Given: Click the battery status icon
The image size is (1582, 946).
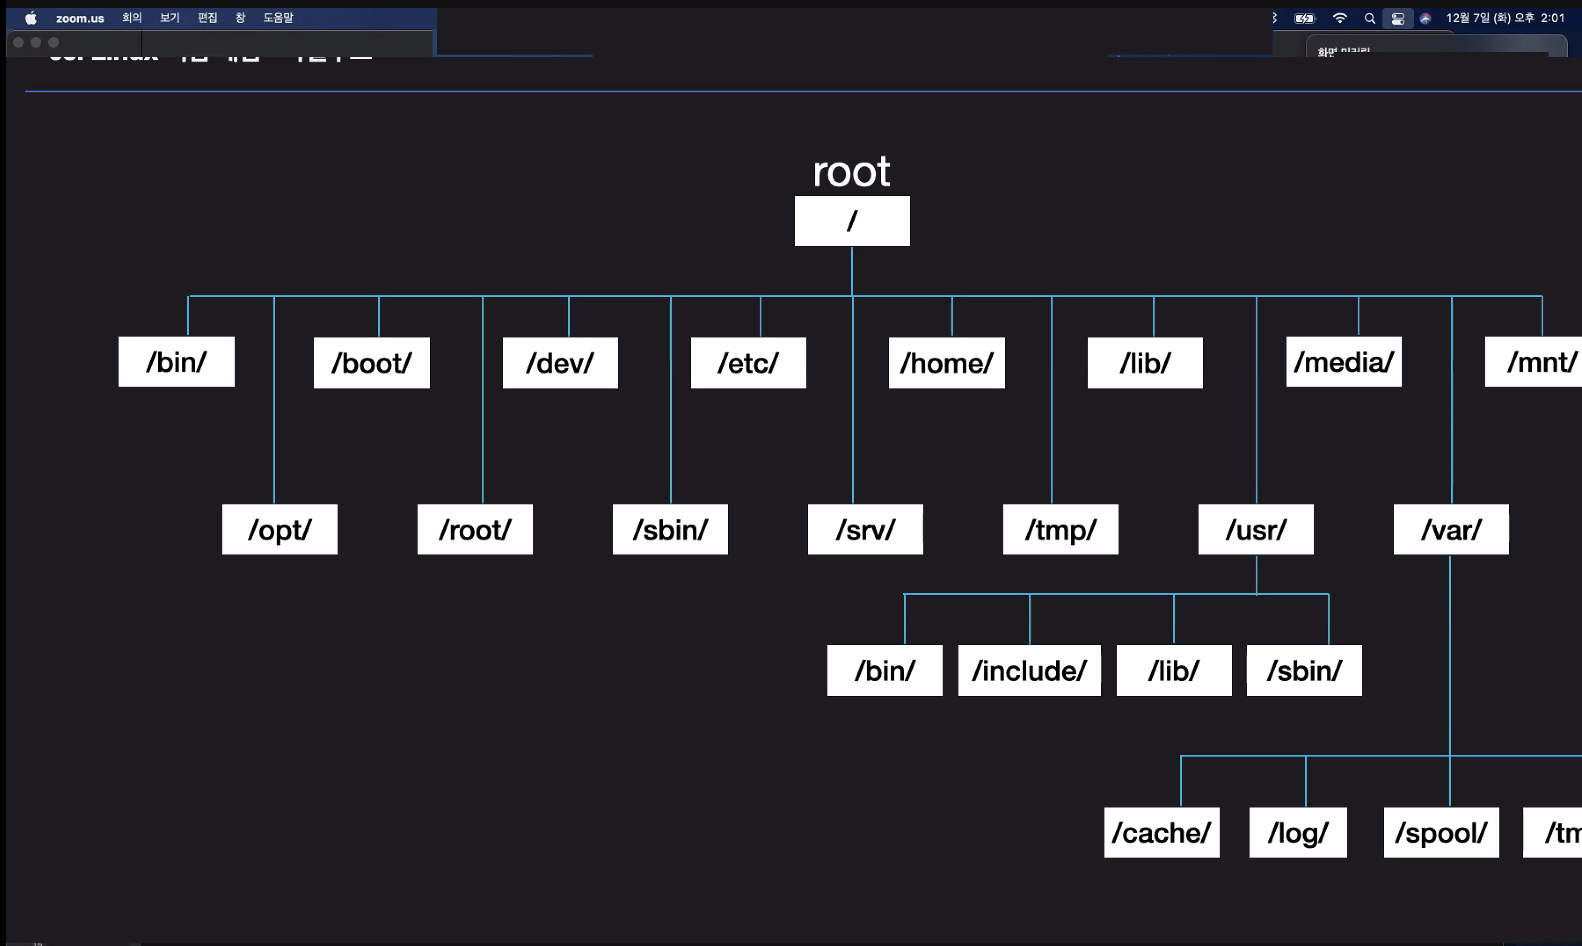Looking at the screenshot, I should (x=1305, y=18).
